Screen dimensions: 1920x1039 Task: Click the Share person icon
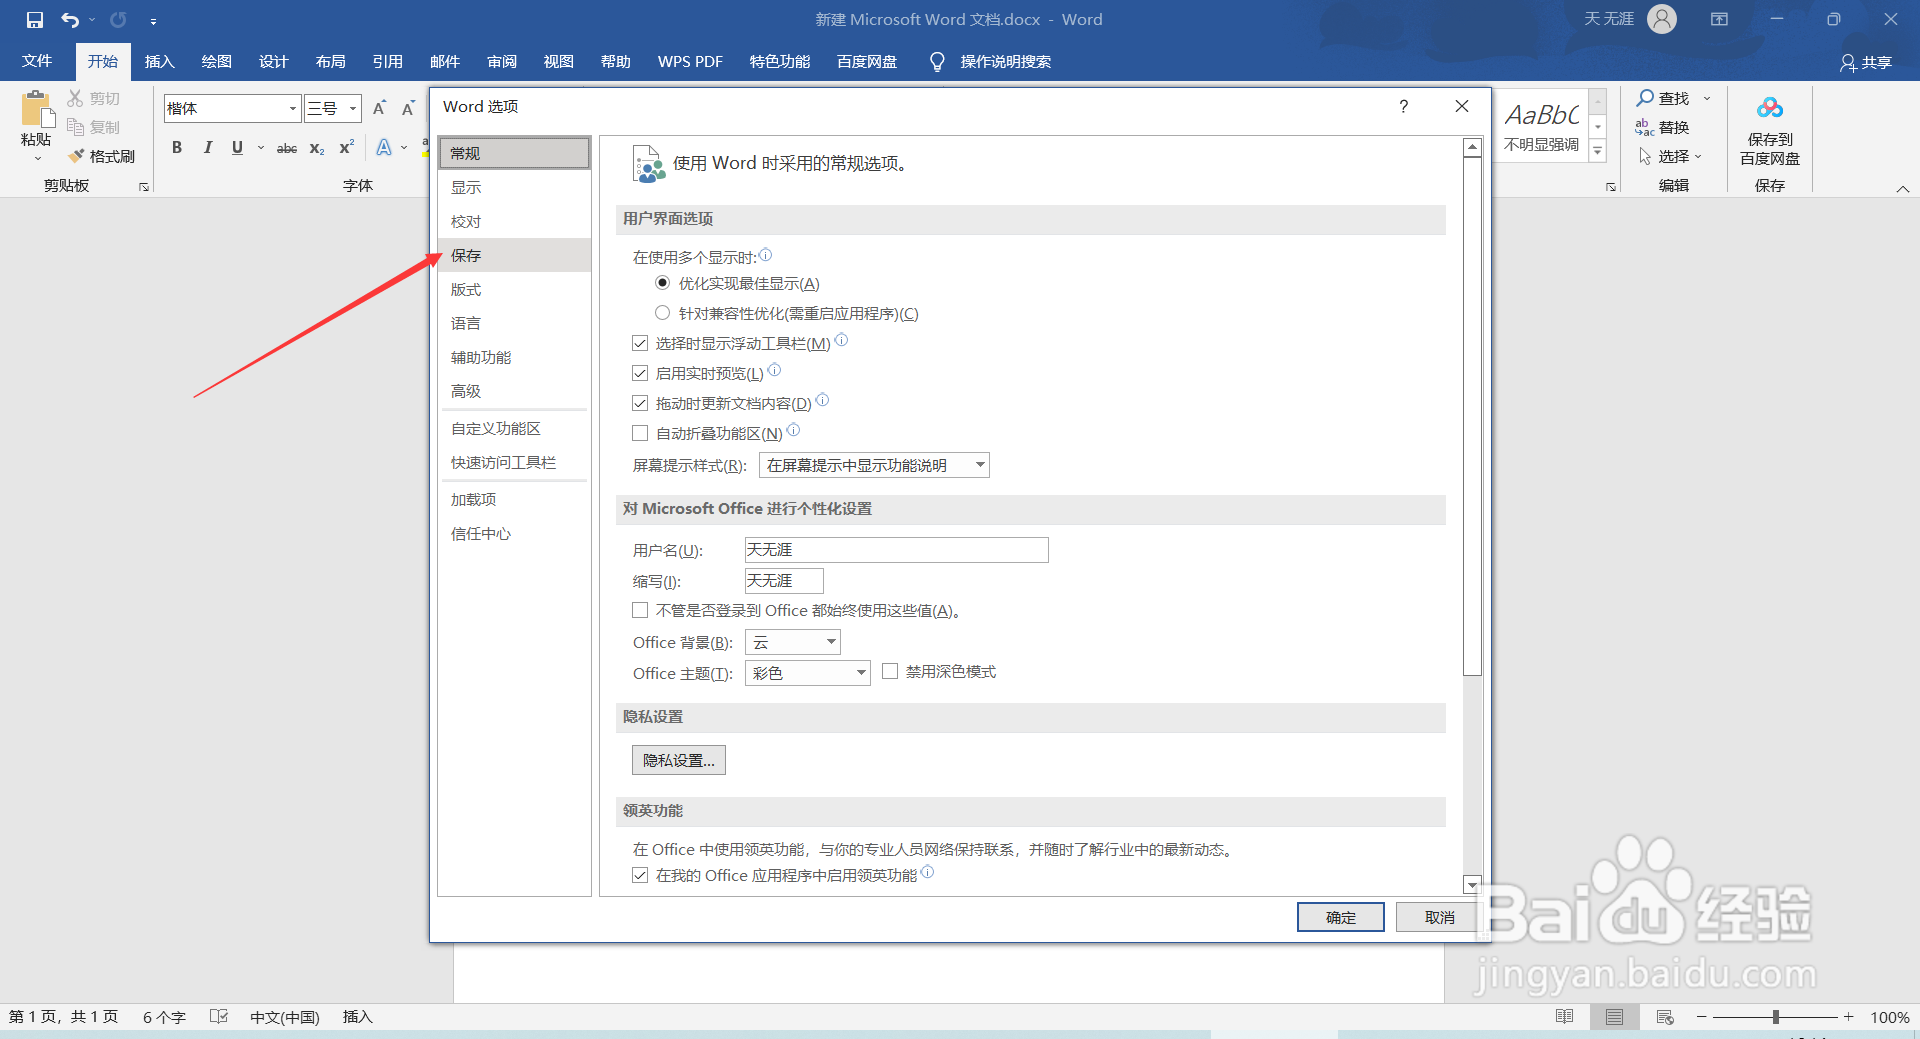pyautogui.click(x=1848, y=63)
